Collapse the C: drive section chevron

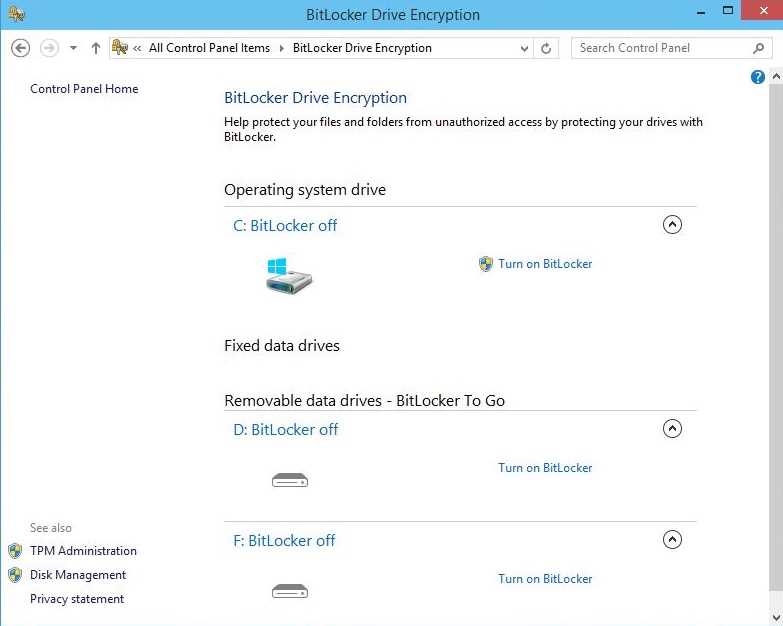[x=672, y=225]
